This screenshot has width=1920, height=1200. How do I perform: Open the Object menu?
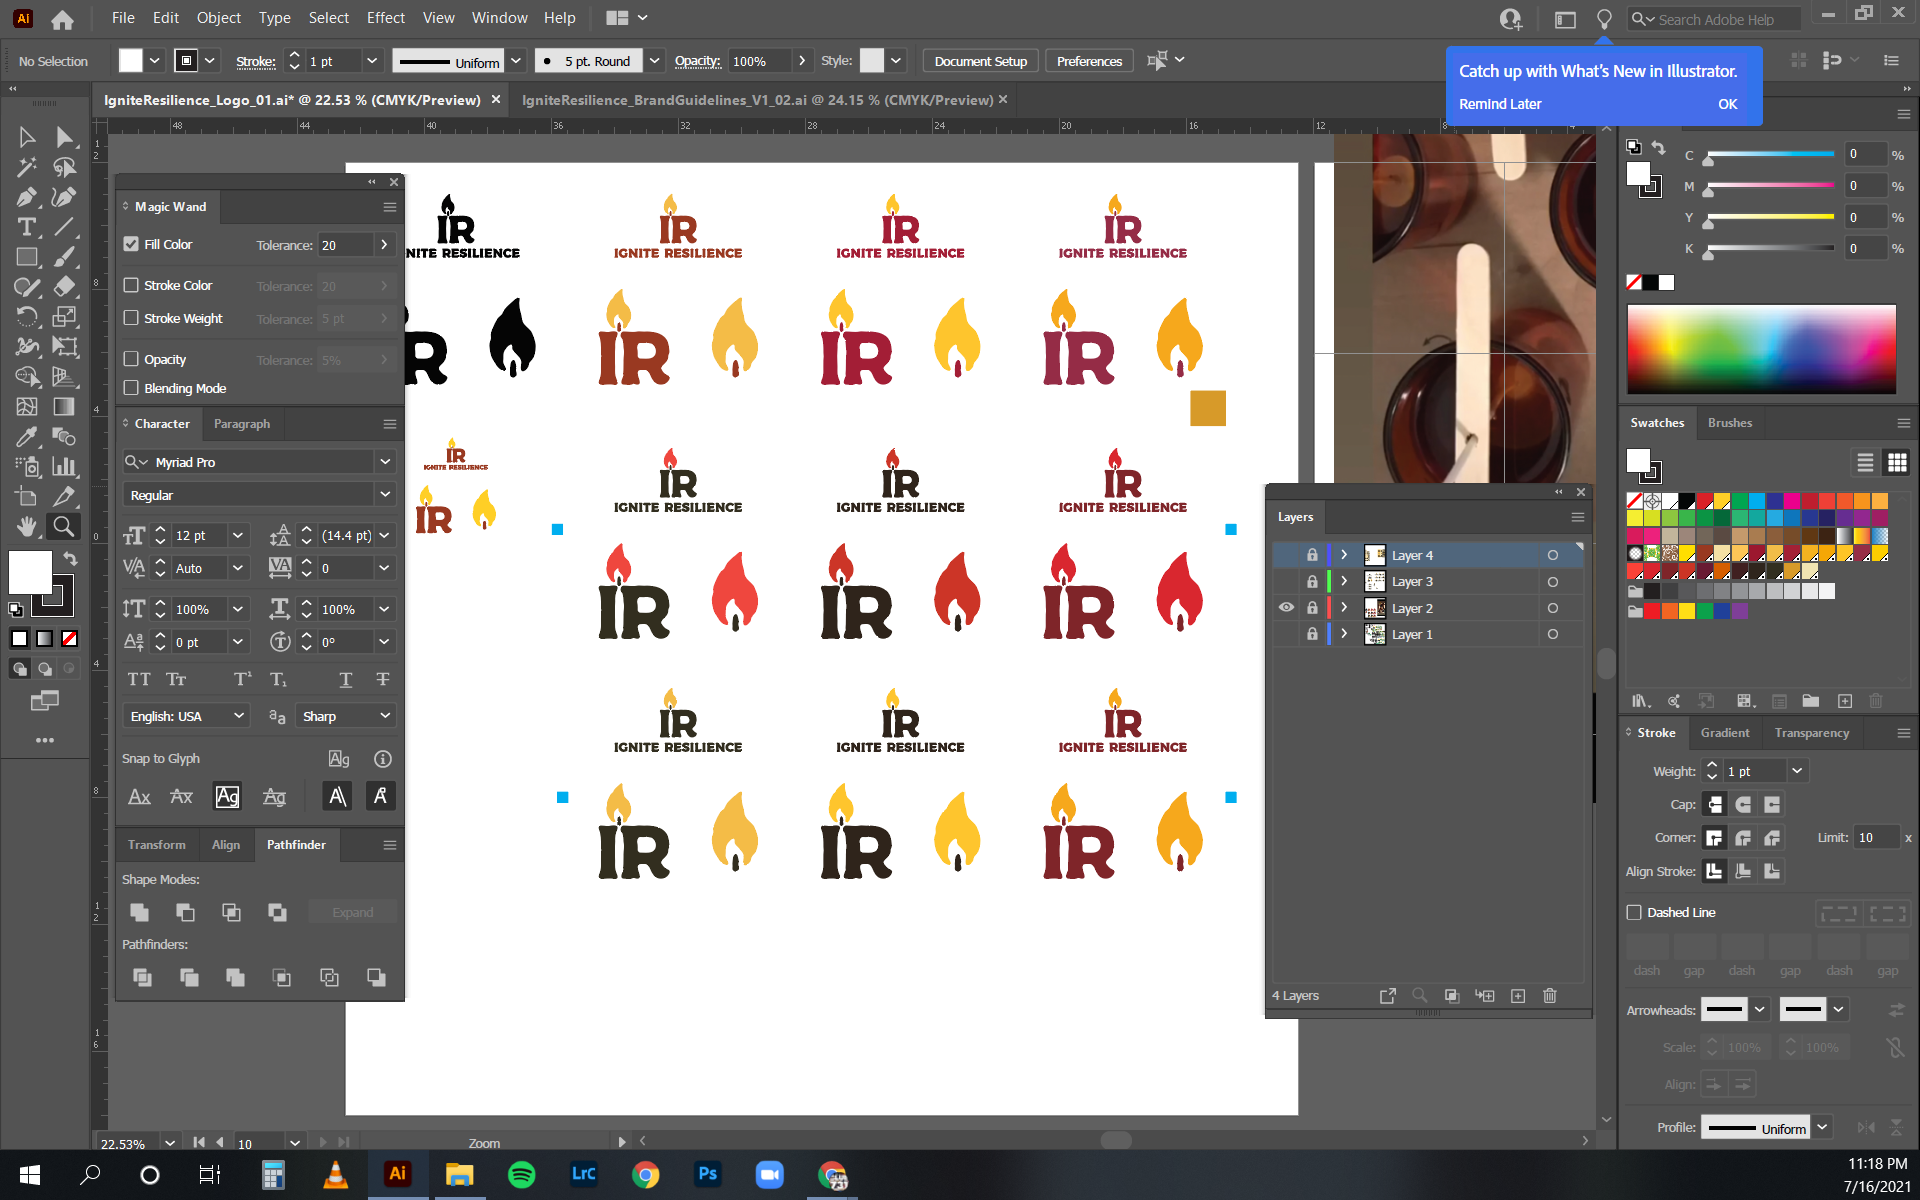pyautogui.click(x=218, y=18)
